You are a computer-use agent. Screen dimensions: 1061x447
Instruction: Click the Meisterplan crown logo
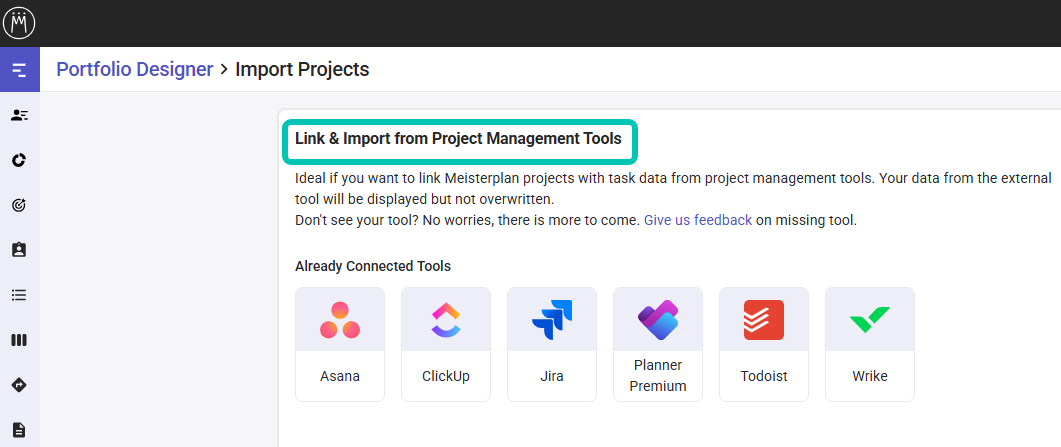pos(19,23)
